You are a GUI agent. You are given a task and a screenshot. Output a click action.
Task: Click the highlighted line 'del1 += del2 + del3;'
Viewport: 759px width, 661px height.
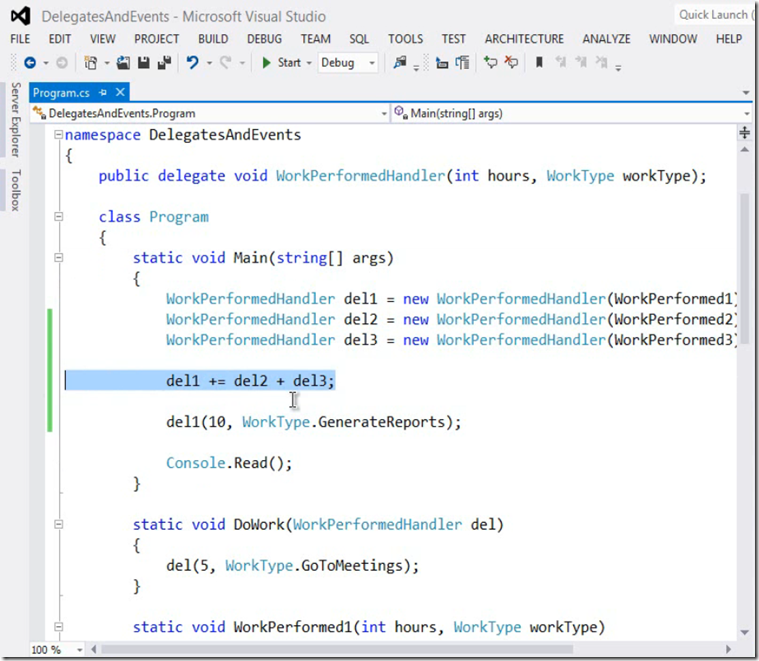point(250,381)
